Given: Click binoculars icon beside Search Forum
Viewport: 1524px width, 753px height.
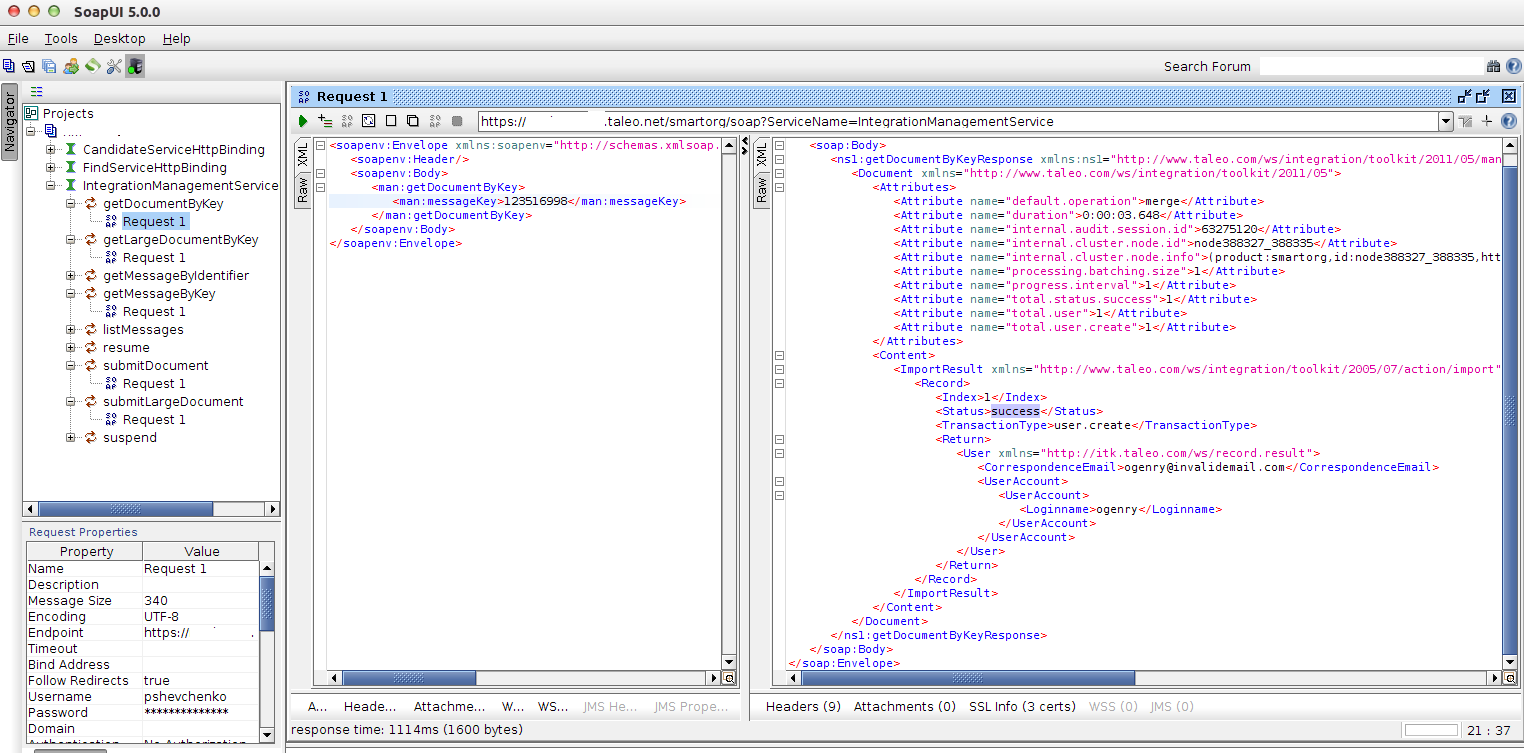Looking at the screenshot, I should pyautogui.click(x=1493, y=67).
